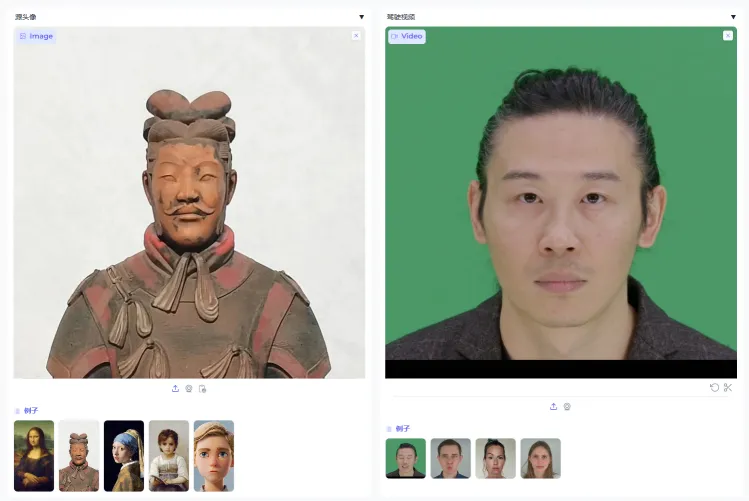
Task: Collapse the source portrait panel arrow
Action: point(362,17)
